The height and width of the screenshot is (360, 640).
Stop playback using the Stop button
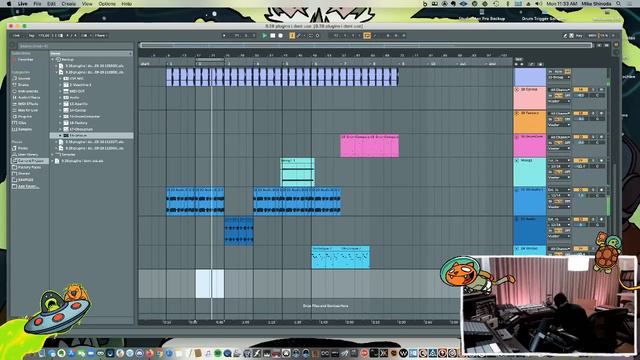click(x=273, y=36)
